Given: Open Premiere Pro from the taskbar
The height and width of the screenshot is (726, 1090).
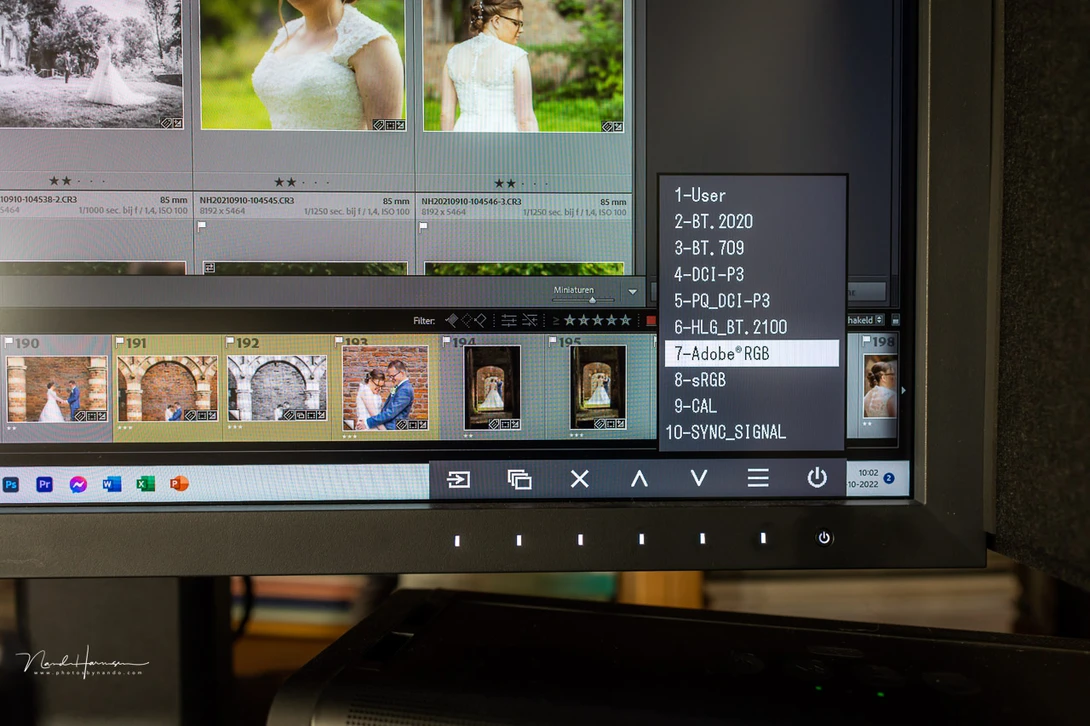Looking at the screenshot, I should [x=44, y=484].
